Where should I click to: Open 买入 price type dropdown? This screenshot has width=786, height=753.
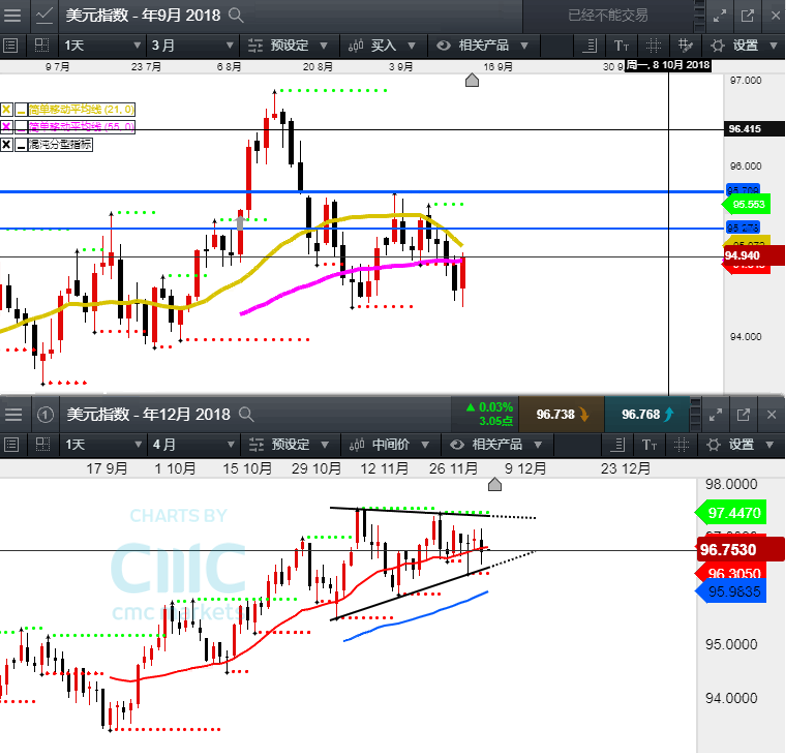coord(382,46)
